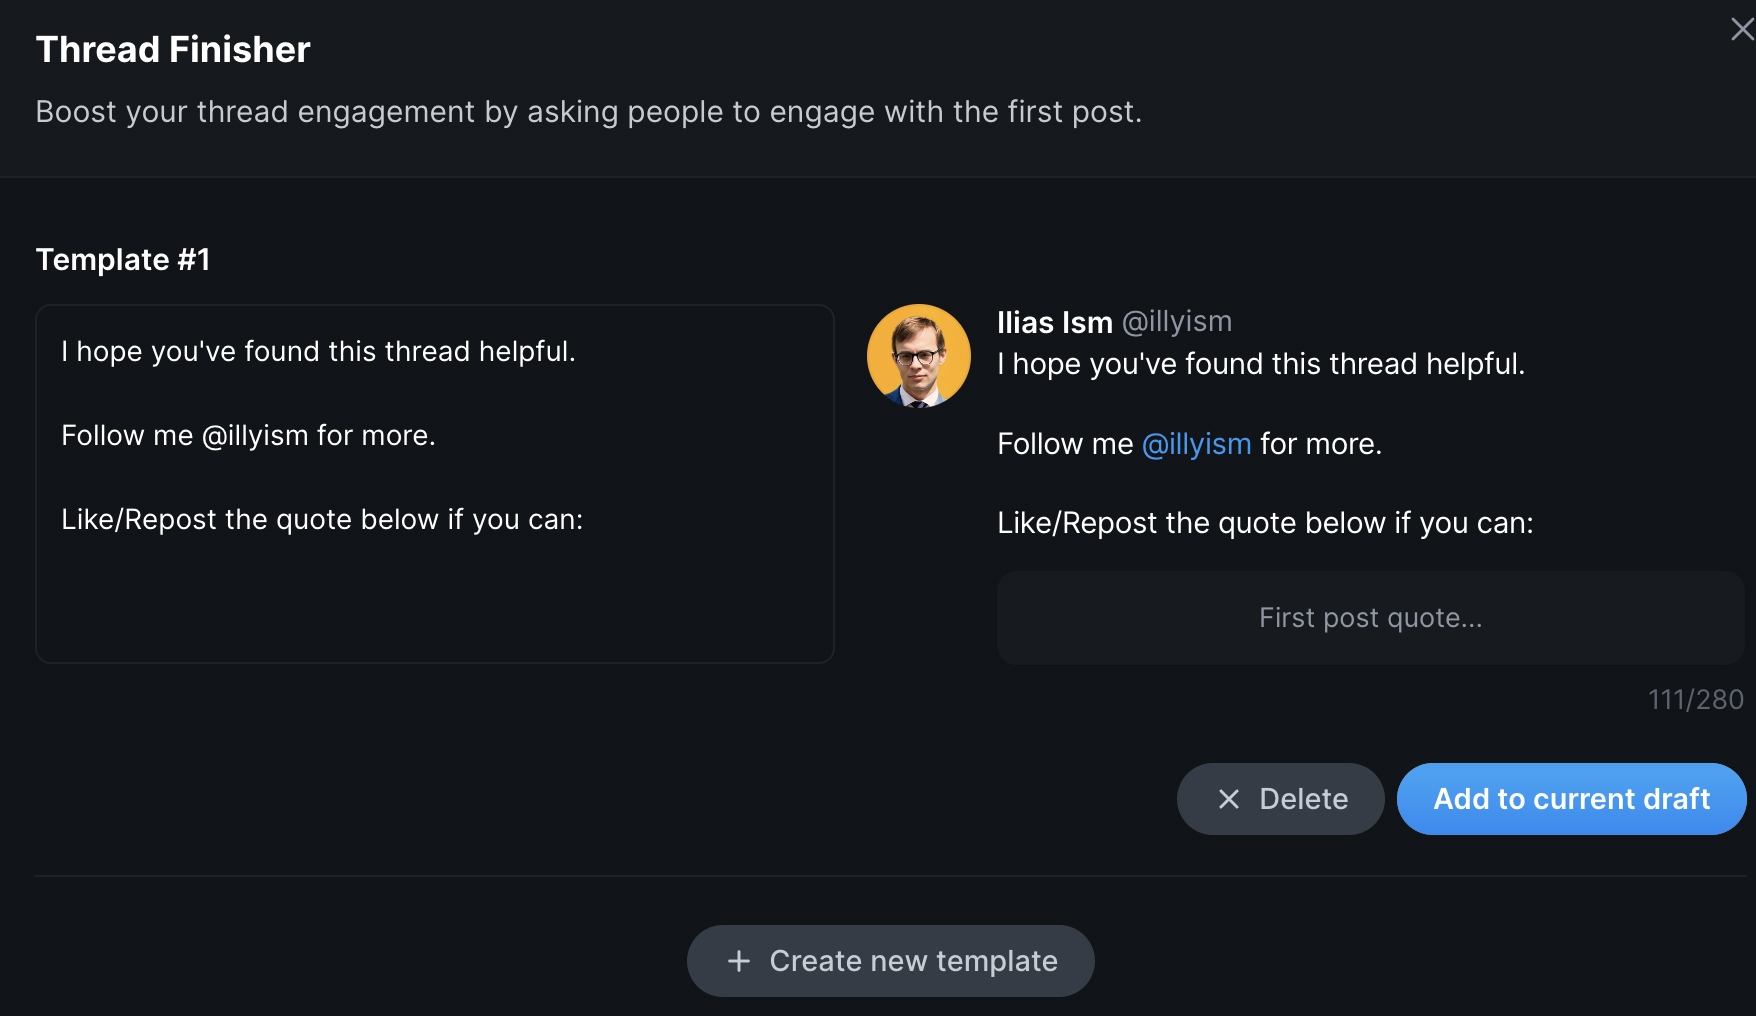Click the Thread Finisher title
This screenshot has height=1016, width=1756.
point(172,48)
